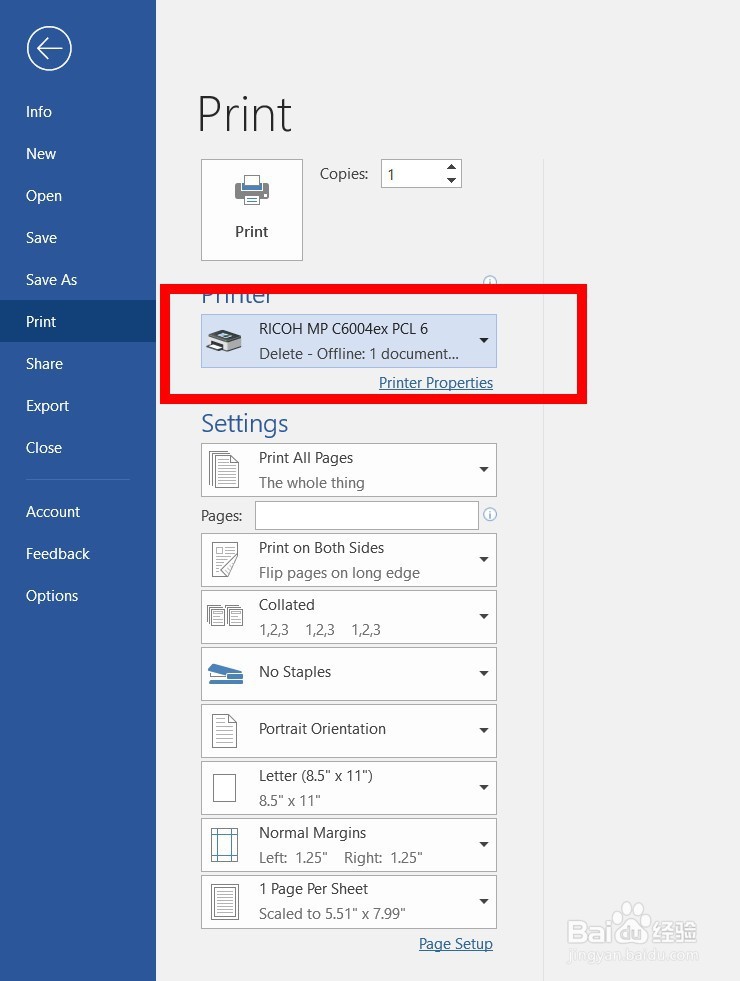Click the Page Setup link

(455, 943)
